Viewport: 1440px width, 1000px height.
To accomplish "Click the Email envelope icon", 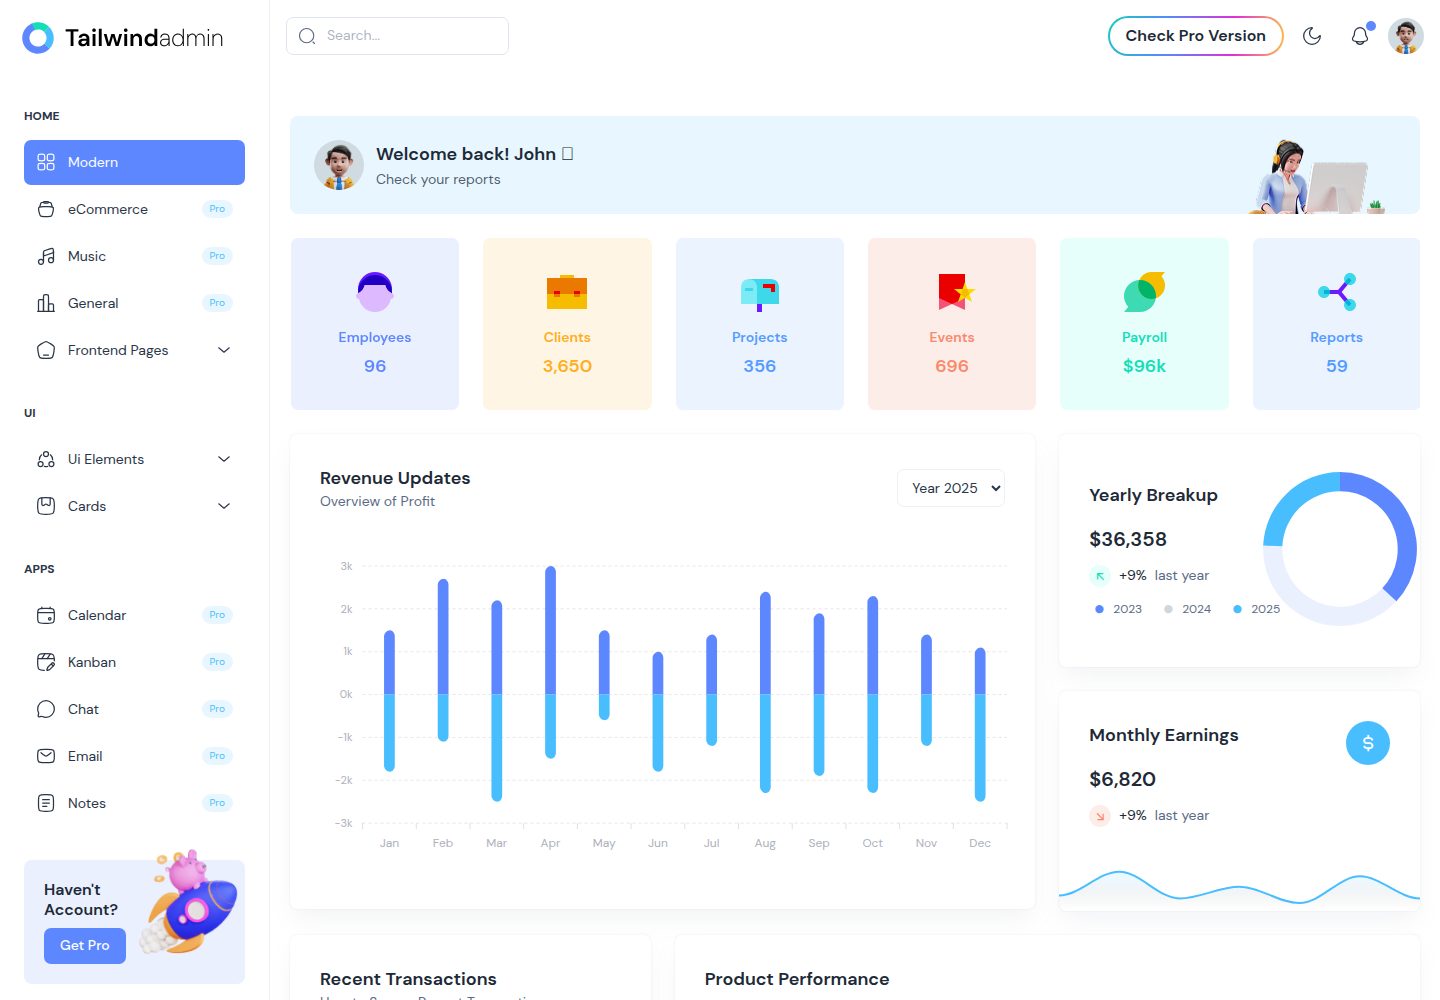I will tap(46, 756).
